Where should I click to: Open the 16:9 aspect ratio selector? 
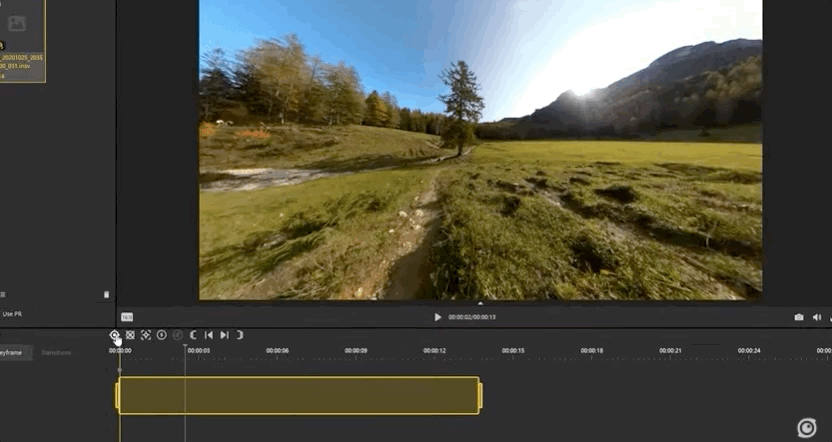127,317
